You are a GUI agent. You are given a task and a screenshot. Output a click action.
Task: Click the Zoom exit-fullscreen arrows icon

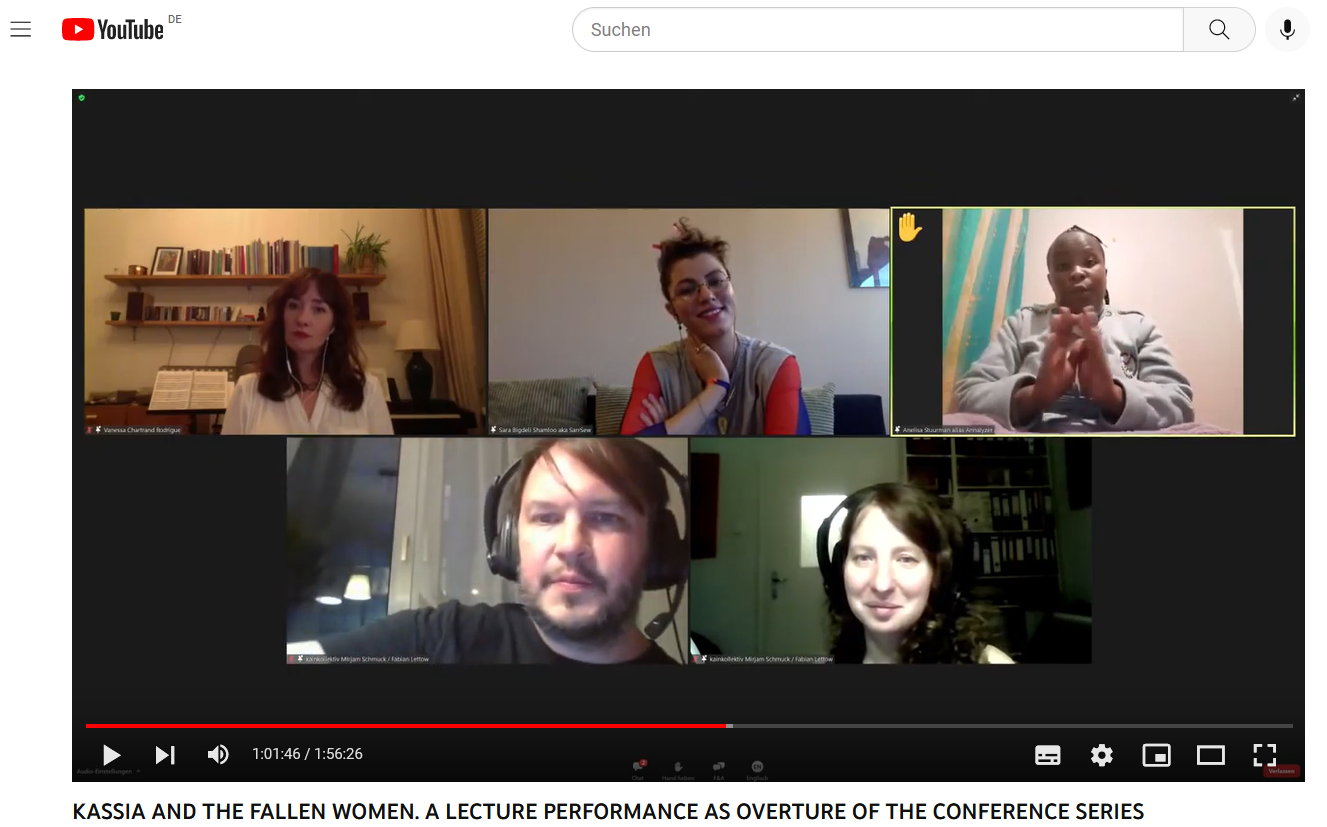click(1296, 97)
